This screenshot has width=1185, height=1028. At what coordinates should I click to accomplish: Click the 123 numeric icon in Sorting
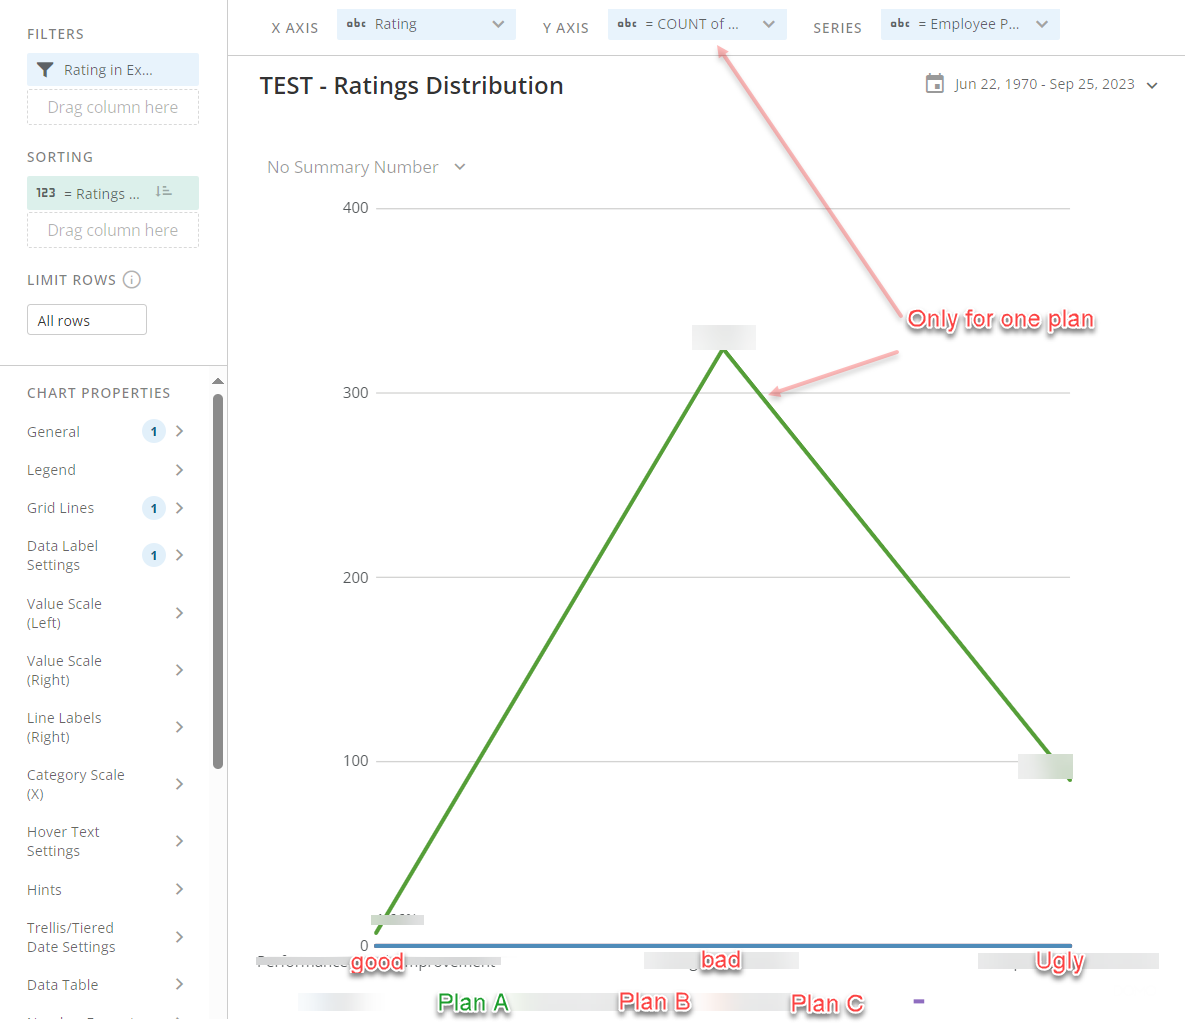pos(46,193)
